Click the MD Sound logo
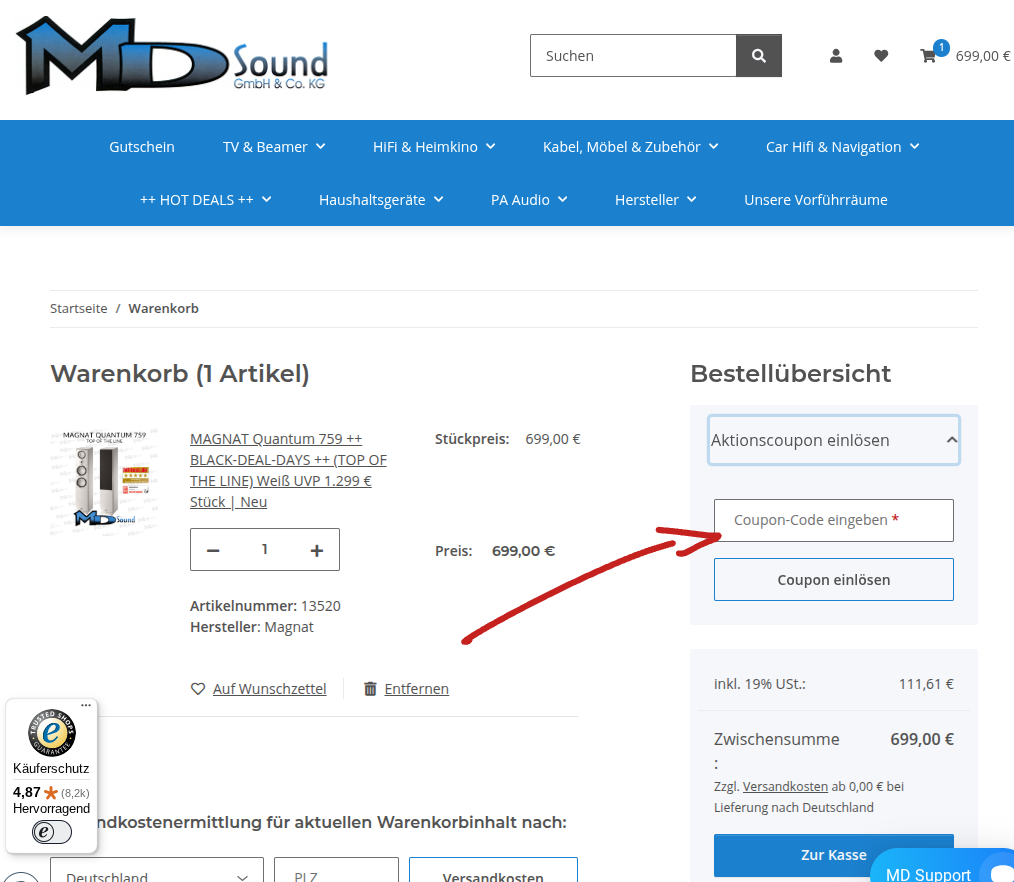Screen dimensions: 1014x882 172,56
